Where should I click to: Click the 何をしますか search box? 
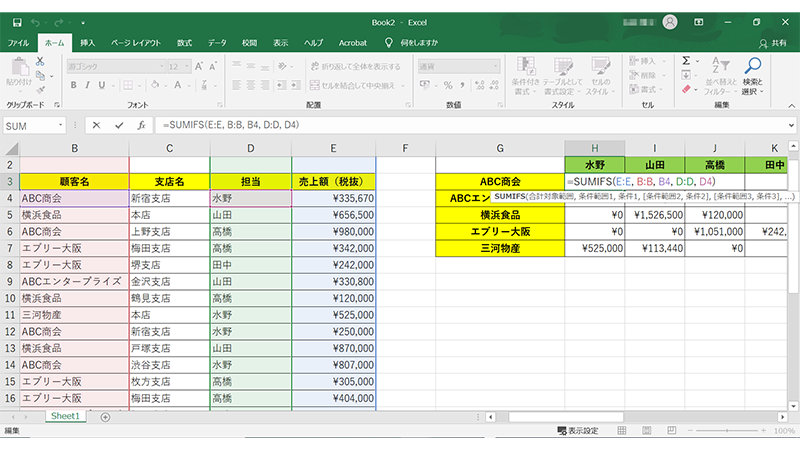point(419,43)
